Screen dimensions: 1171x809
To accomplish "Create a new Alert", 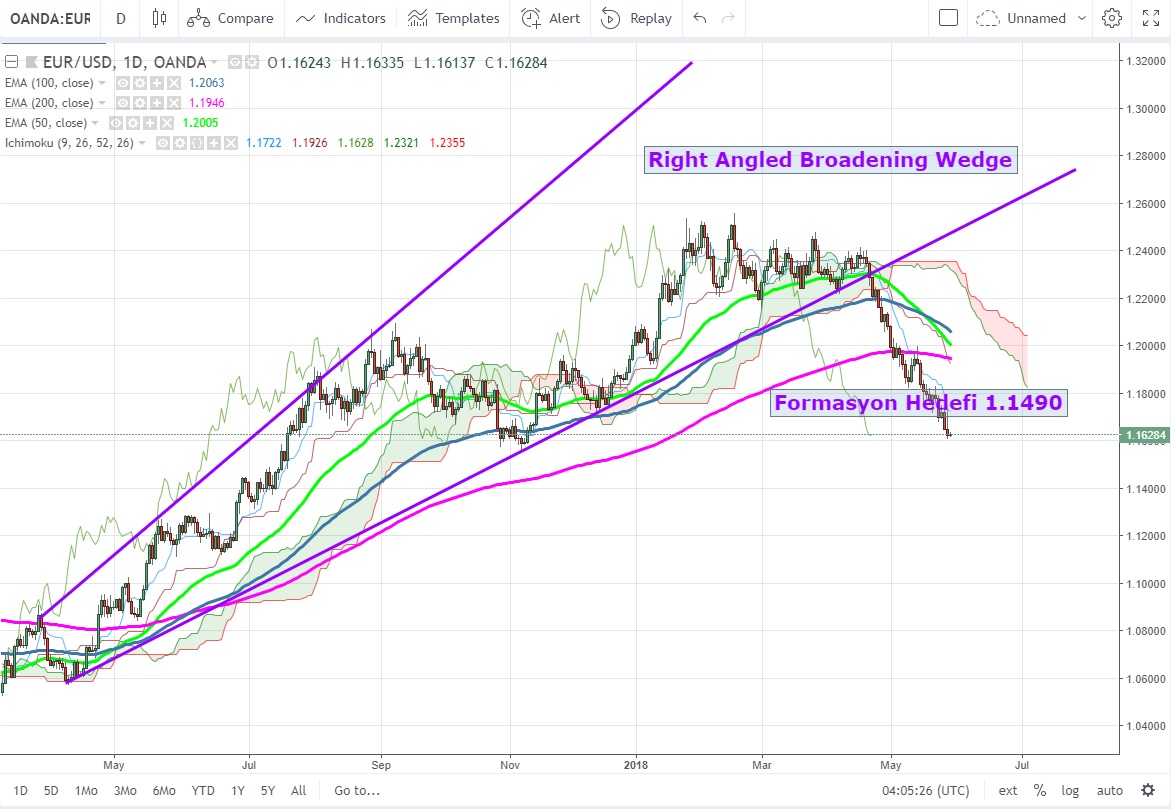I will (551, 18).
